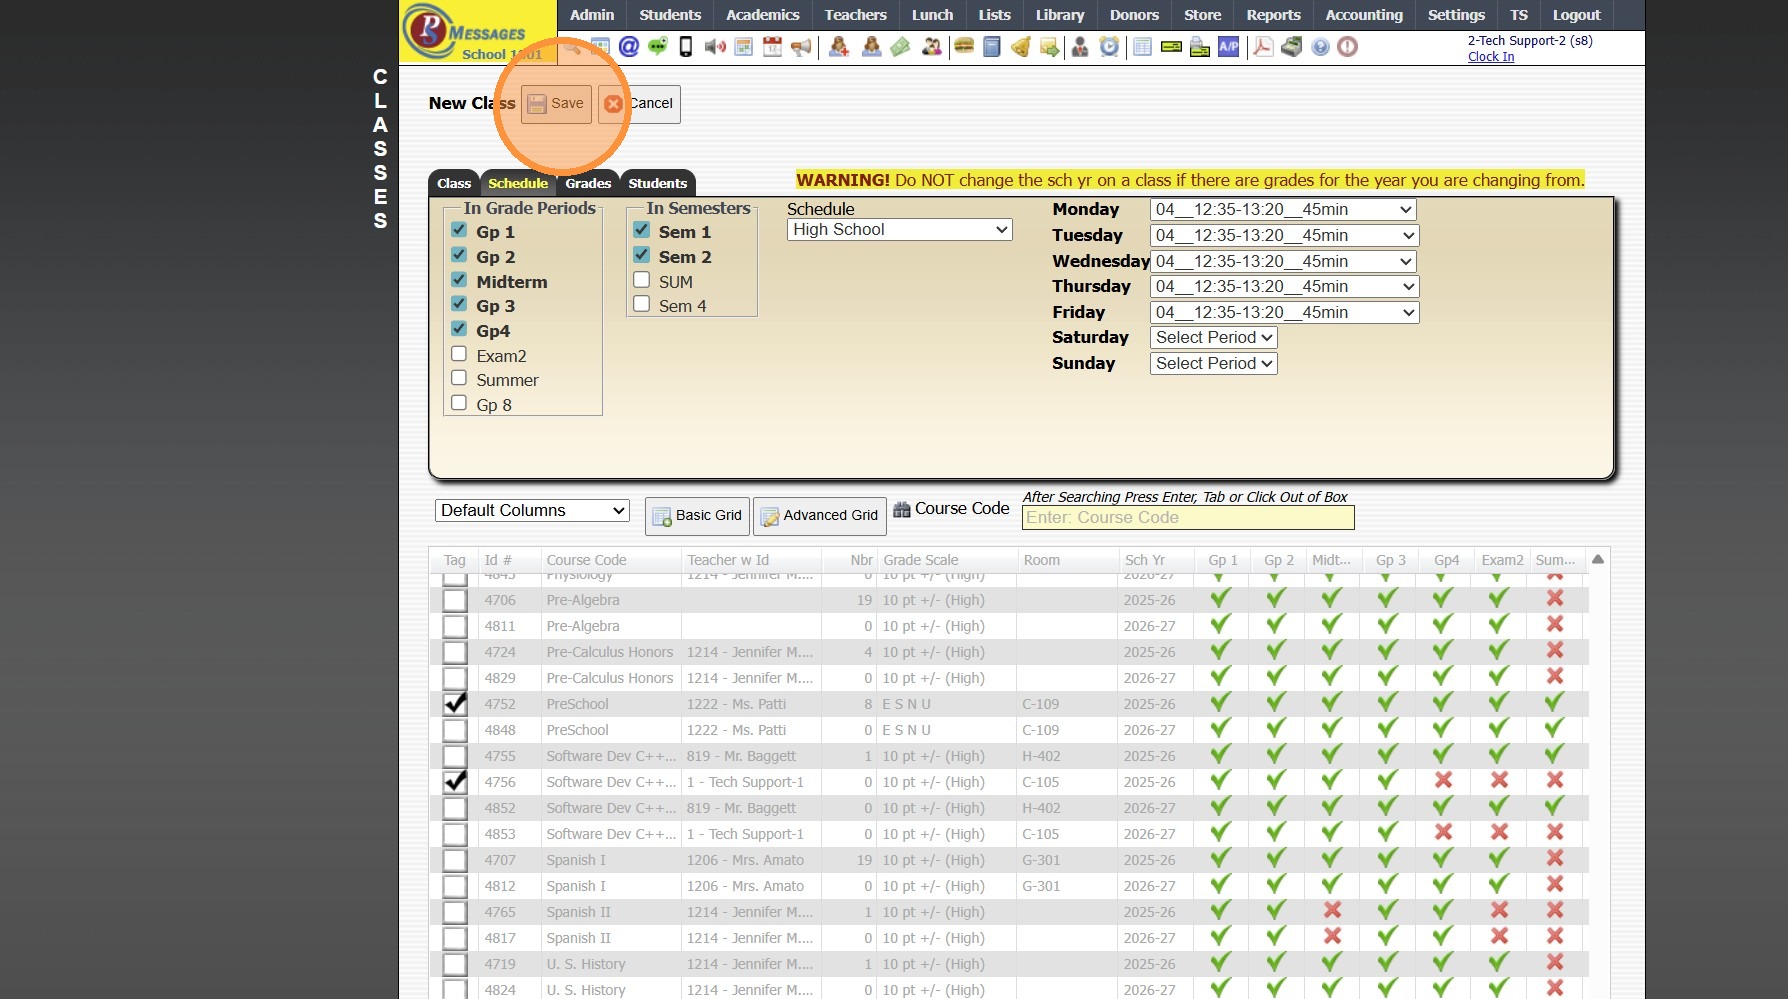Viewport: 1788px width, 999px height.
Task: Switch to the Grades tab
Action: pos(588,183)
